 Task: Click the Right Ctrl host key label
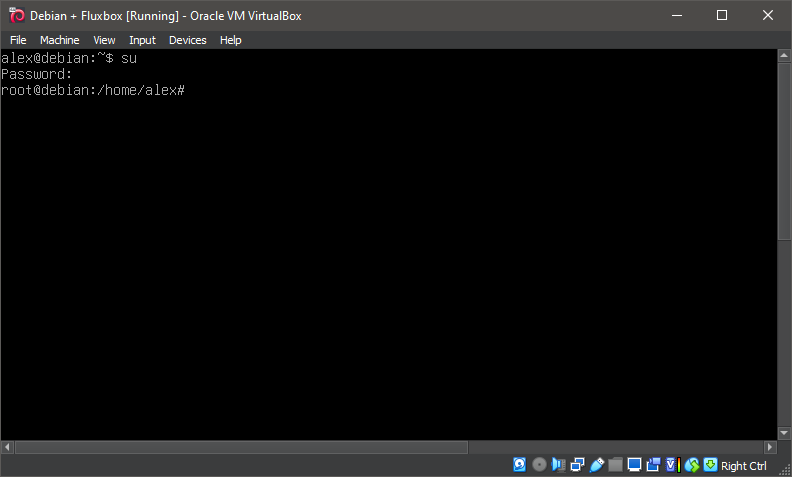[744, 466]
